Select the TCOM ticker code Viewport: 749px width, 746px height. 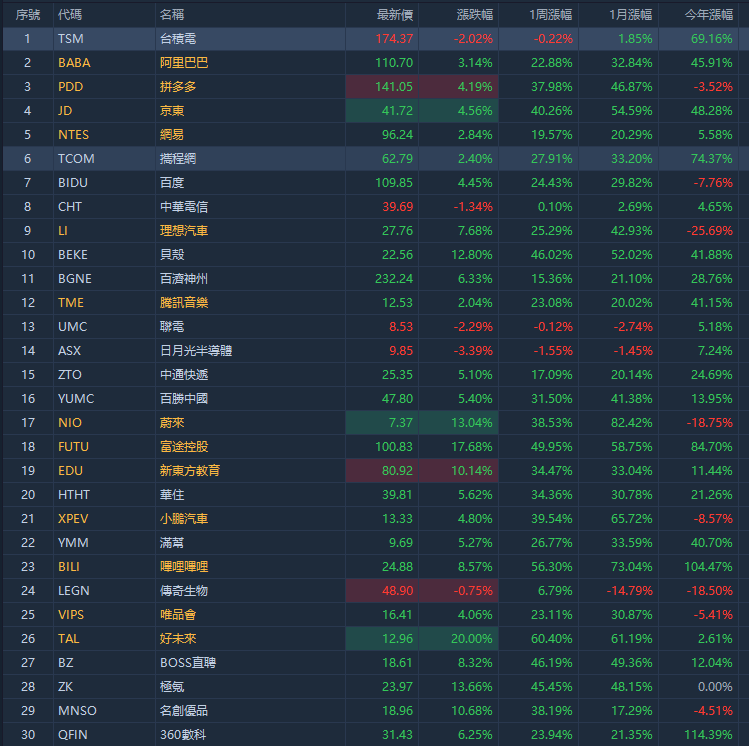(x=76, y=159)
